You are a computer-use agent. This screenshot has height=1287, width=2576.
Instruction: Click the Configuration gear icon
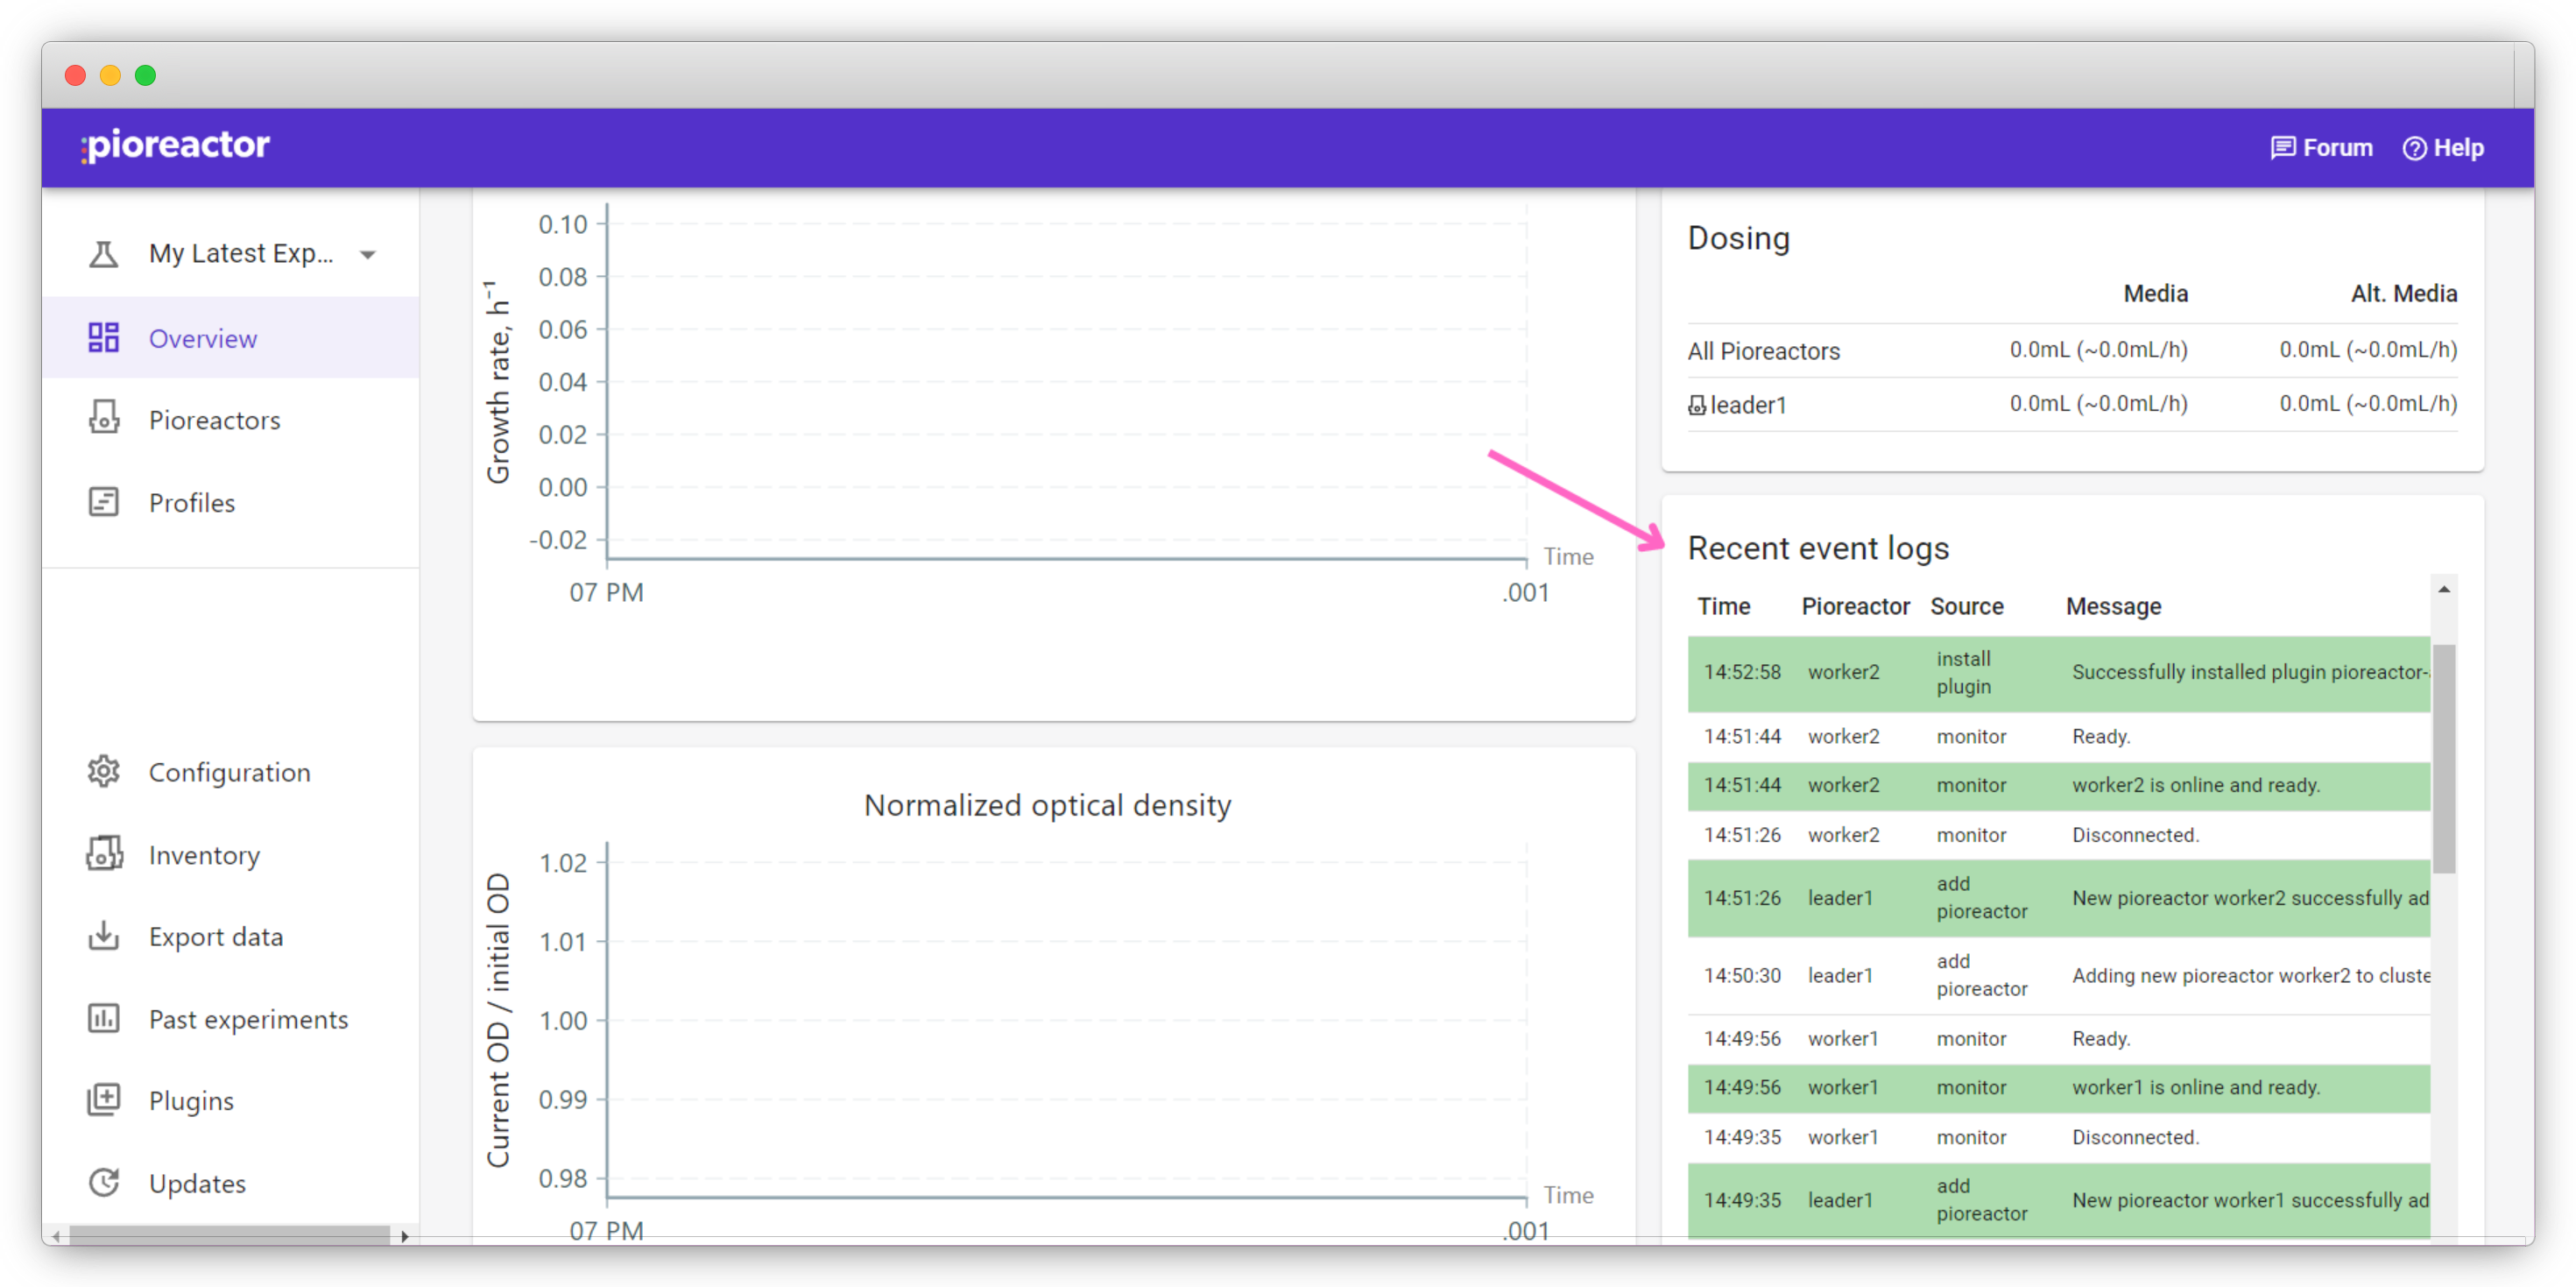point(103,772)
